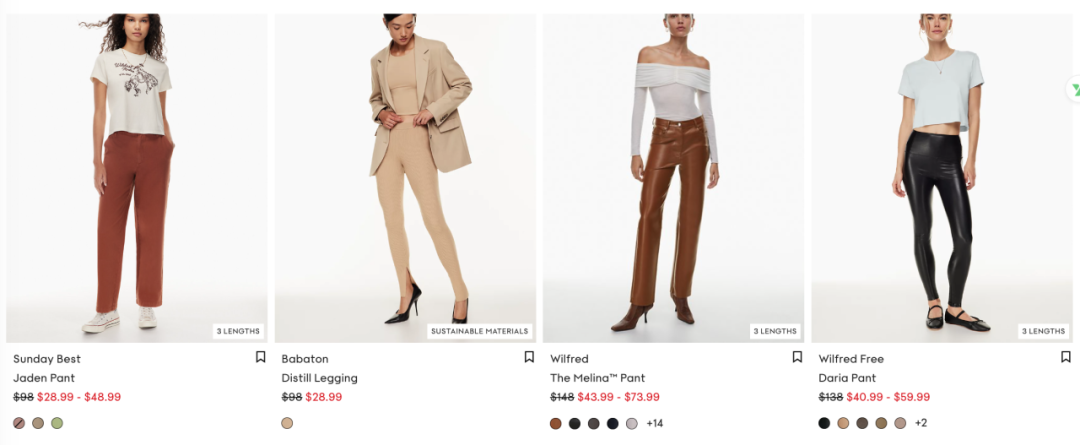
Task: Save The Melina Pant to wishlist
Action: pos(797,357)
